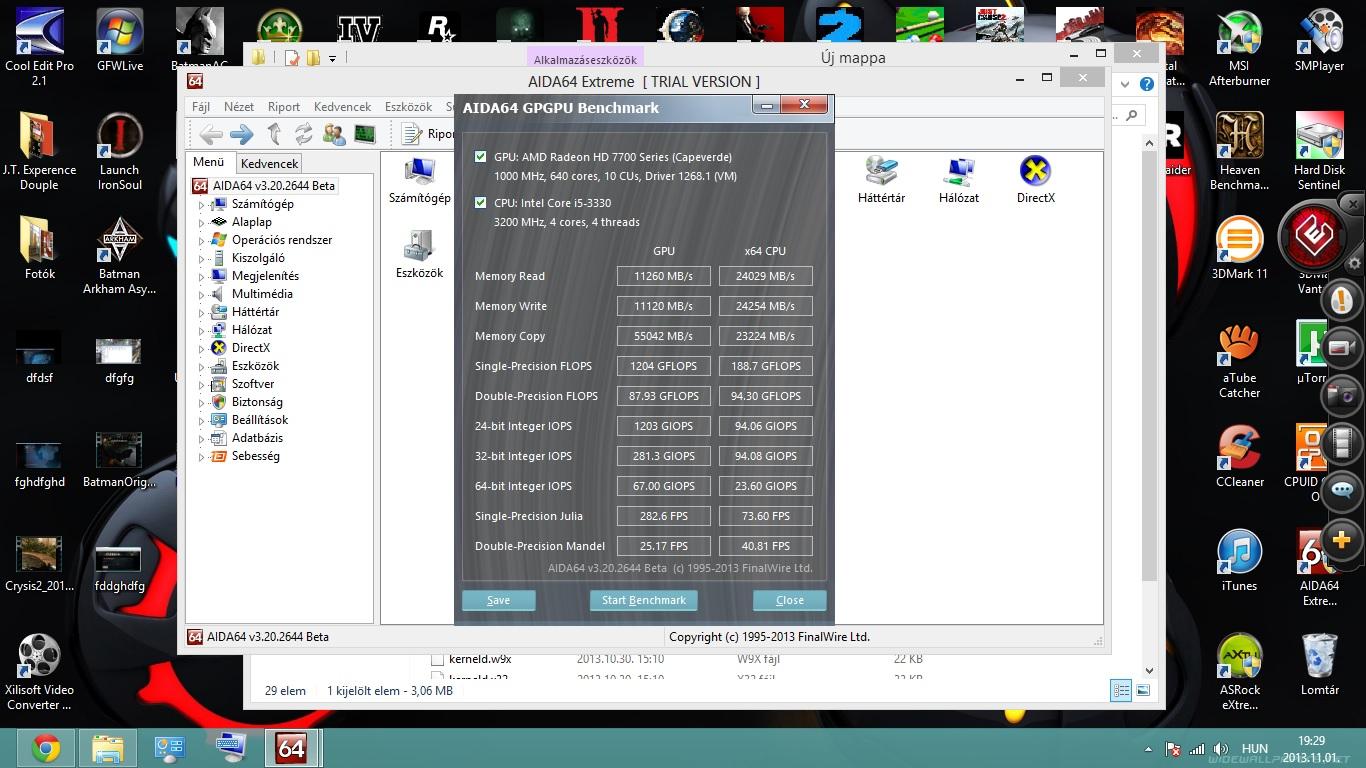This screenshot has width=1366, height=768.
Task: Click the Up level arrow in AIDA64 toolbar
Action: click(274, 134)
